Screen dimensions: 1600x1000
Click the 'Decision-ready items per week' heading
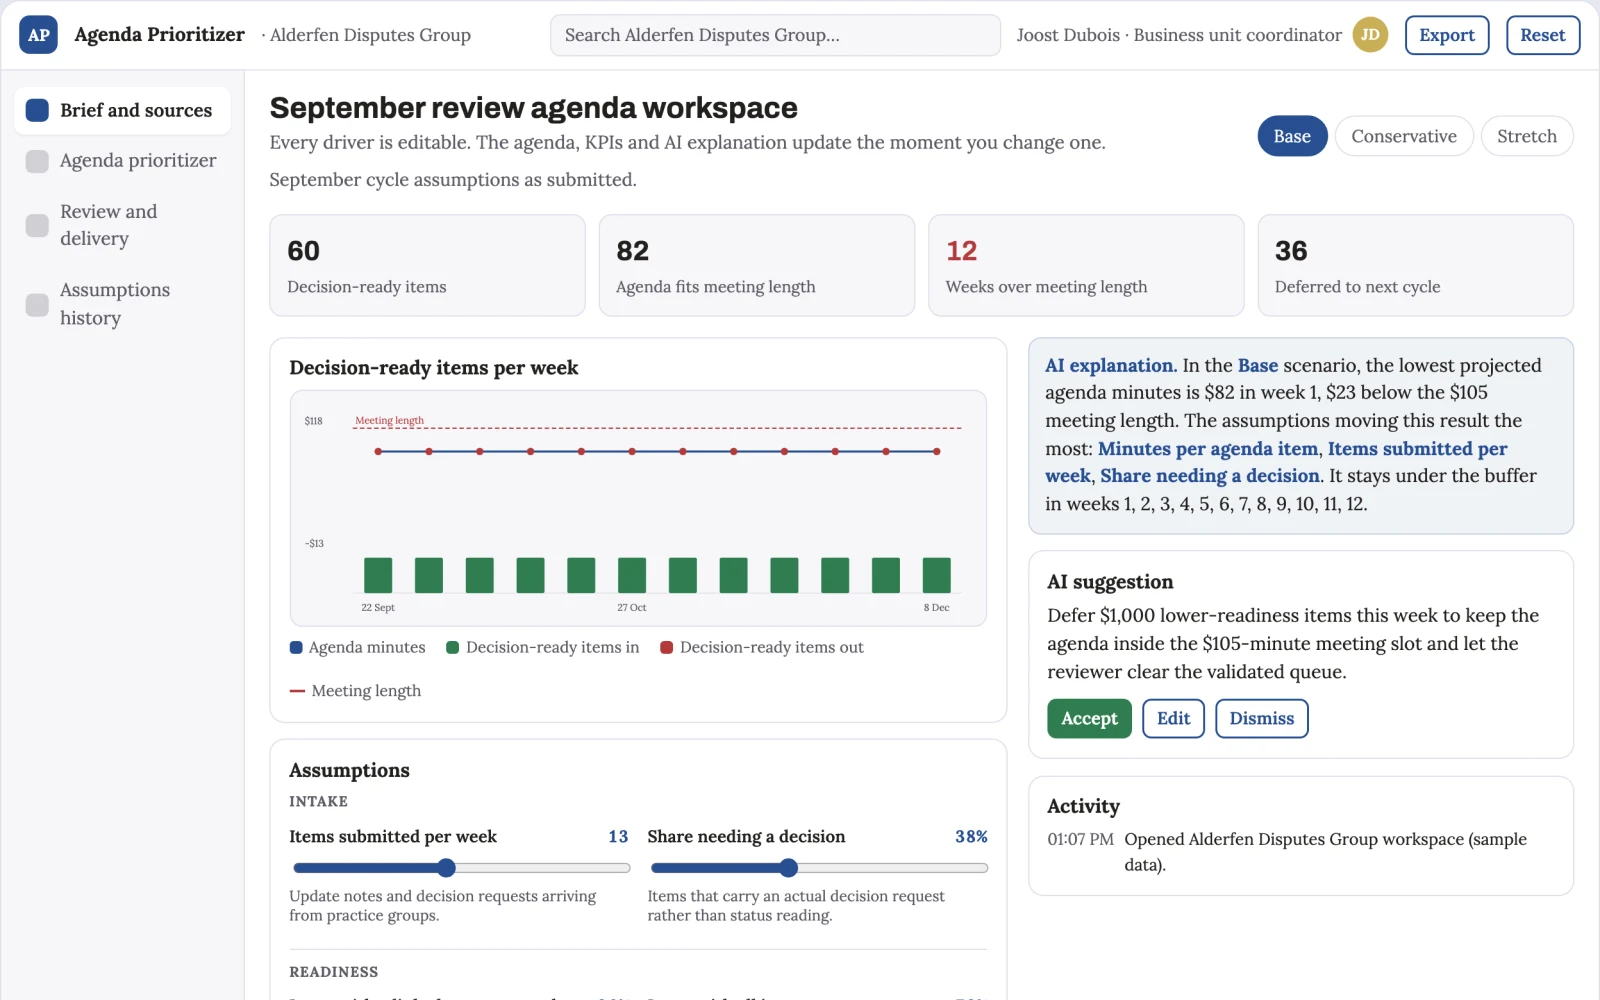(434, 367)
